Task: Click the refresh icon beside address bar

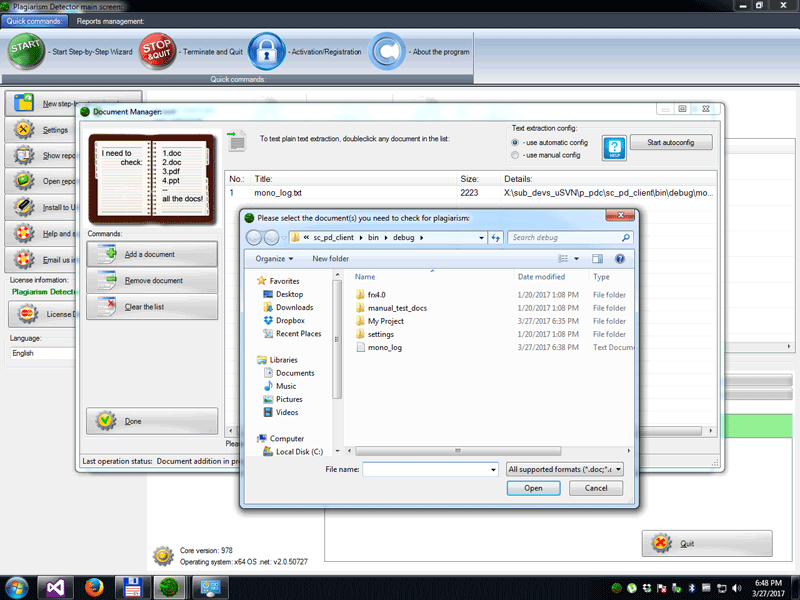Action: [495, 238]
